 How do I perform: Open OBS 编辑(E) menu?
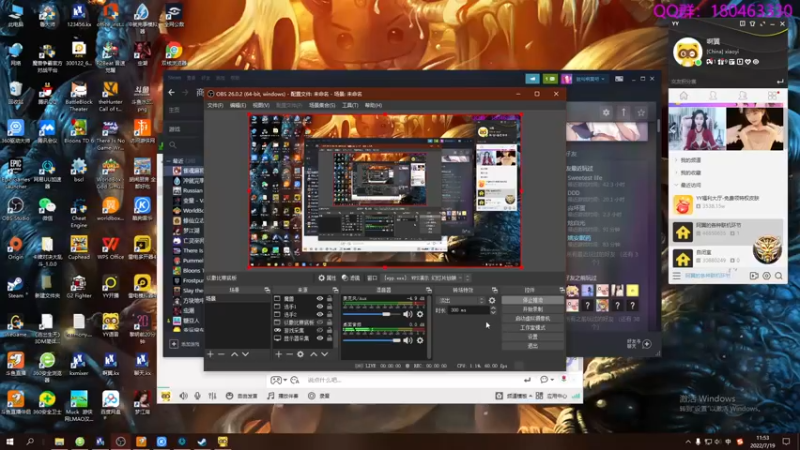click(238, 105)
